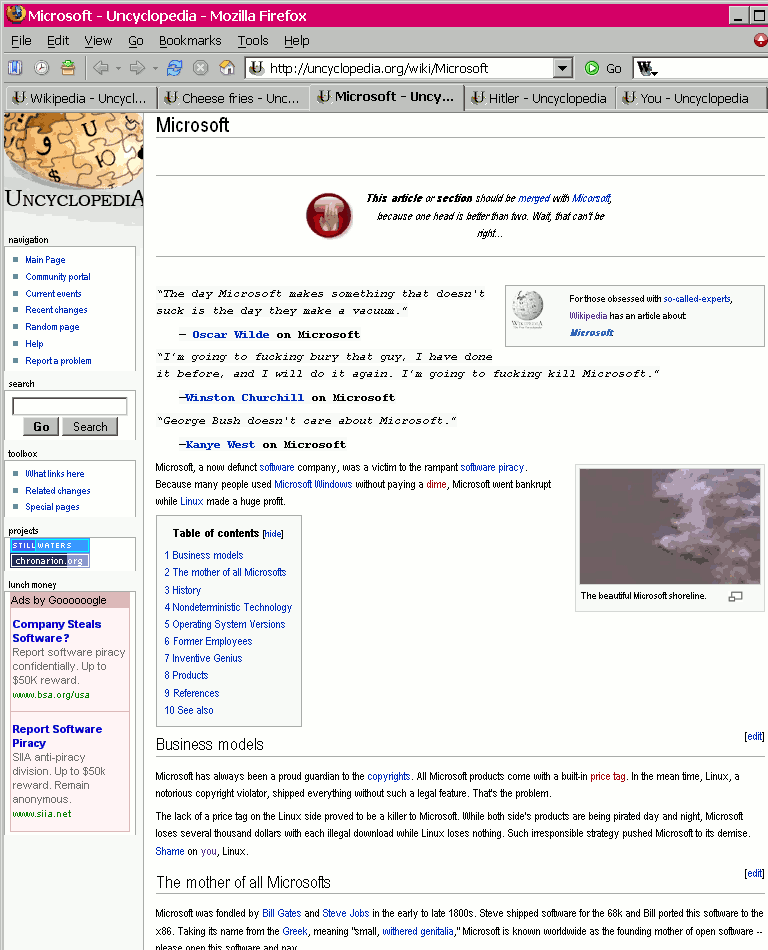Switch to the Hitler - Uncyclopedia tab
768x950 pixels.
[540, 98]
